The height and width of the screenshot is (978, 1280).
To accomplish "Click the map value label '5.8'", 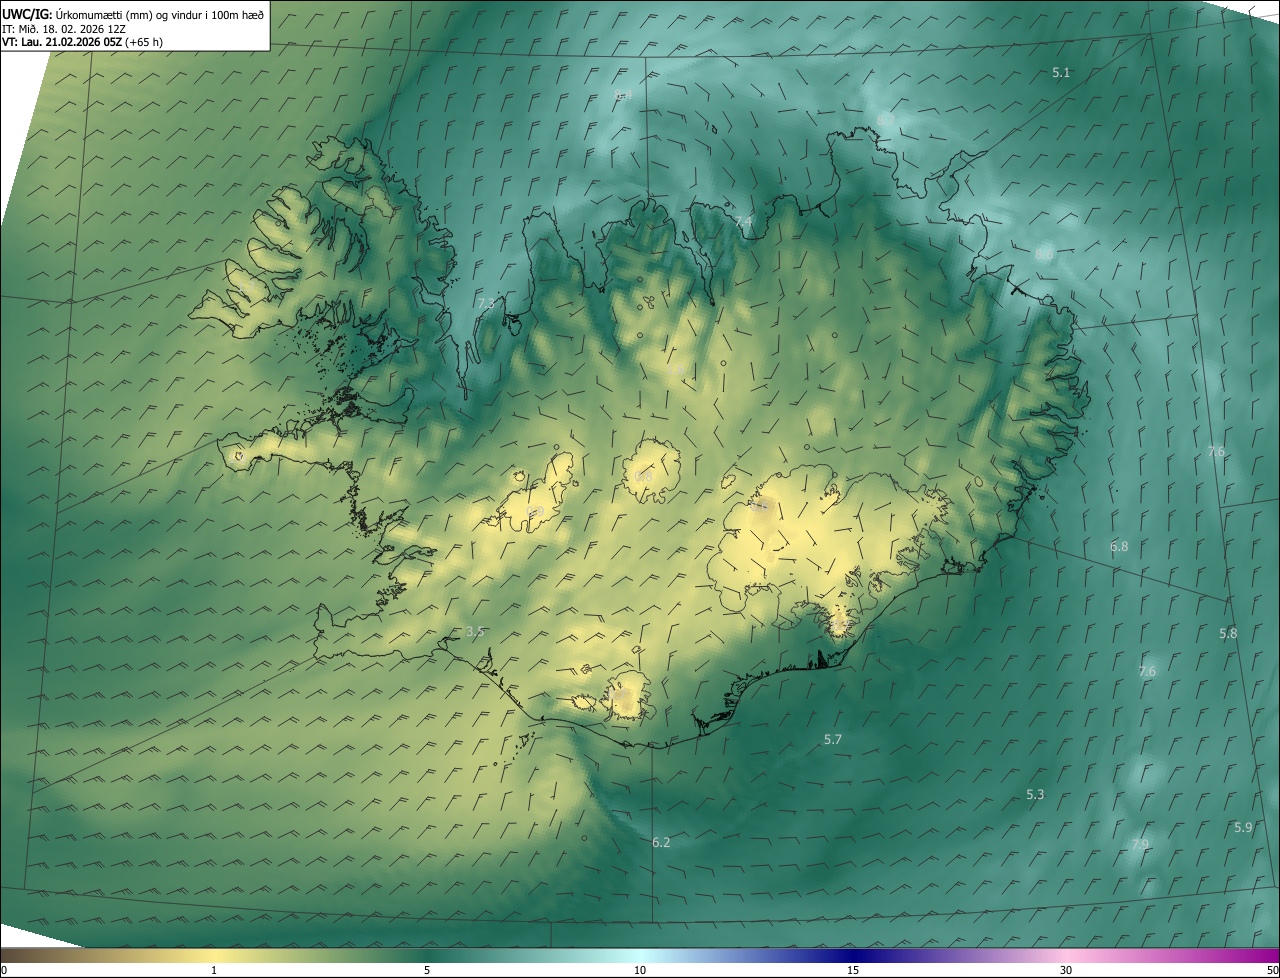I will pos(1228,634).
